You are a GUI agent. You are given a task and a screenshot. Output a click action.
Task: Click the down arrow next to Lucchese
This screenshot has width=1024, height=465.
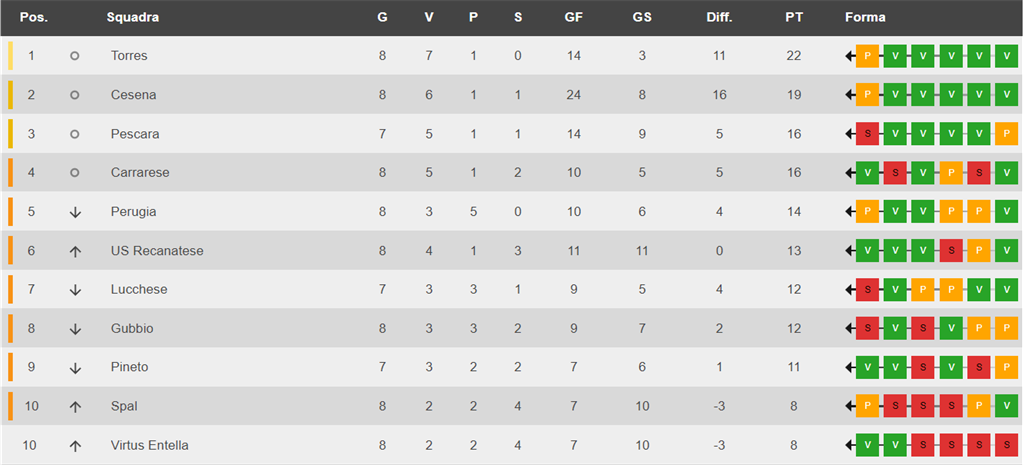point(75,290)
